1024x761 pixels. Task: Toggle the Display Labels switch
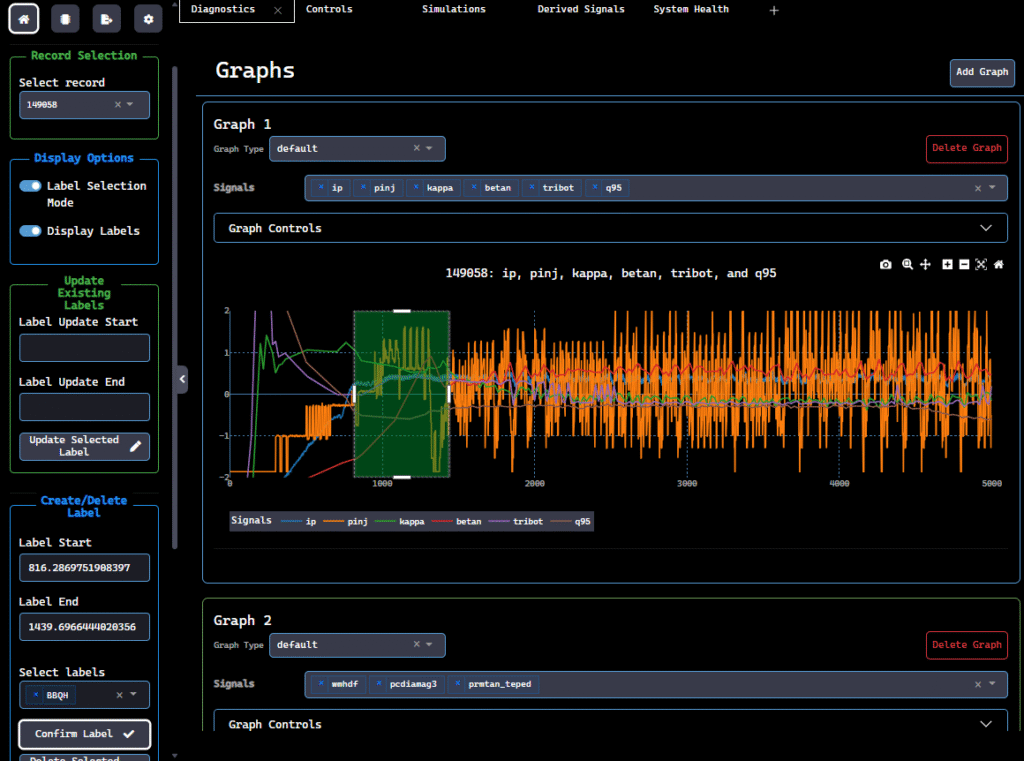31,231
